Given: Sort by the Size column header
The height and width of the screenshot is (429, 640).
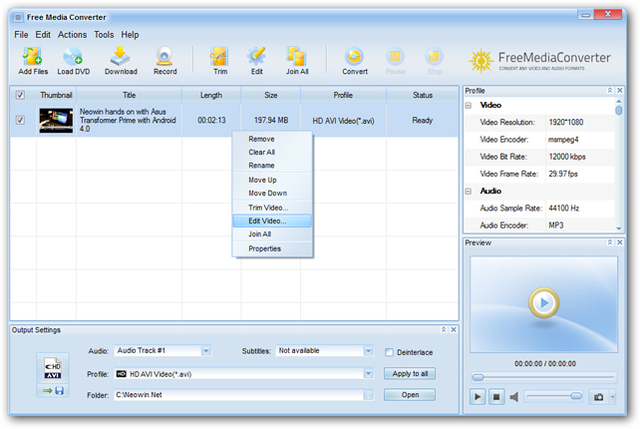Looking at the screenshot, I should coord(271,95).
